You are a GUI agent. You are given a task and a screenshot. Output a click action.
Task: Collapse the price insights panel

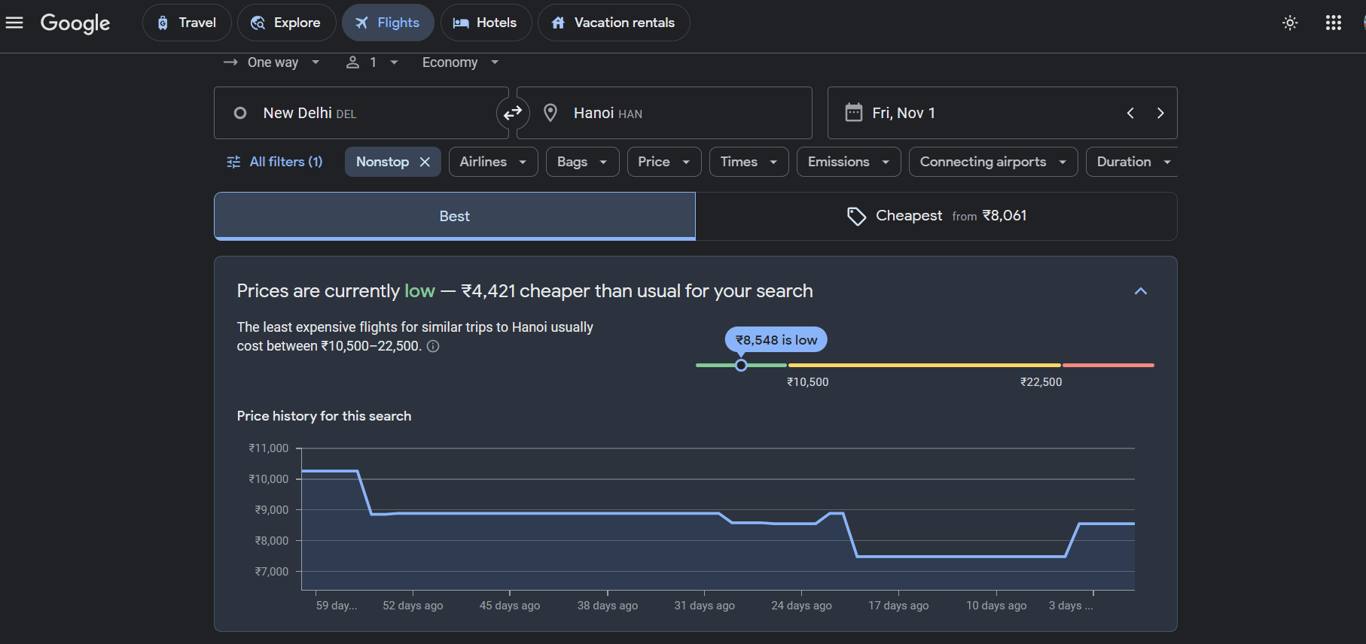(x=1140, y=291)
